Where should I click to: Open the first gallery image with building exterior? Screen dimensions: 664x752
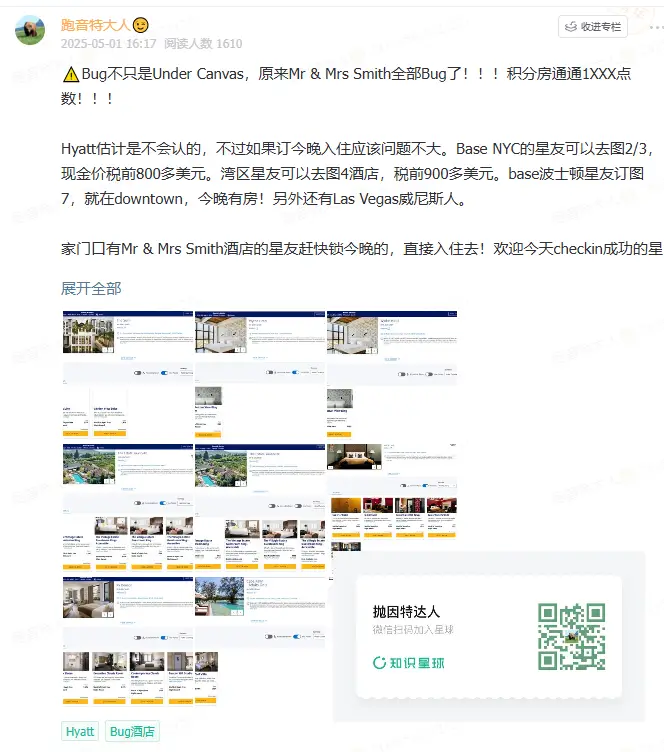[128, 375]
